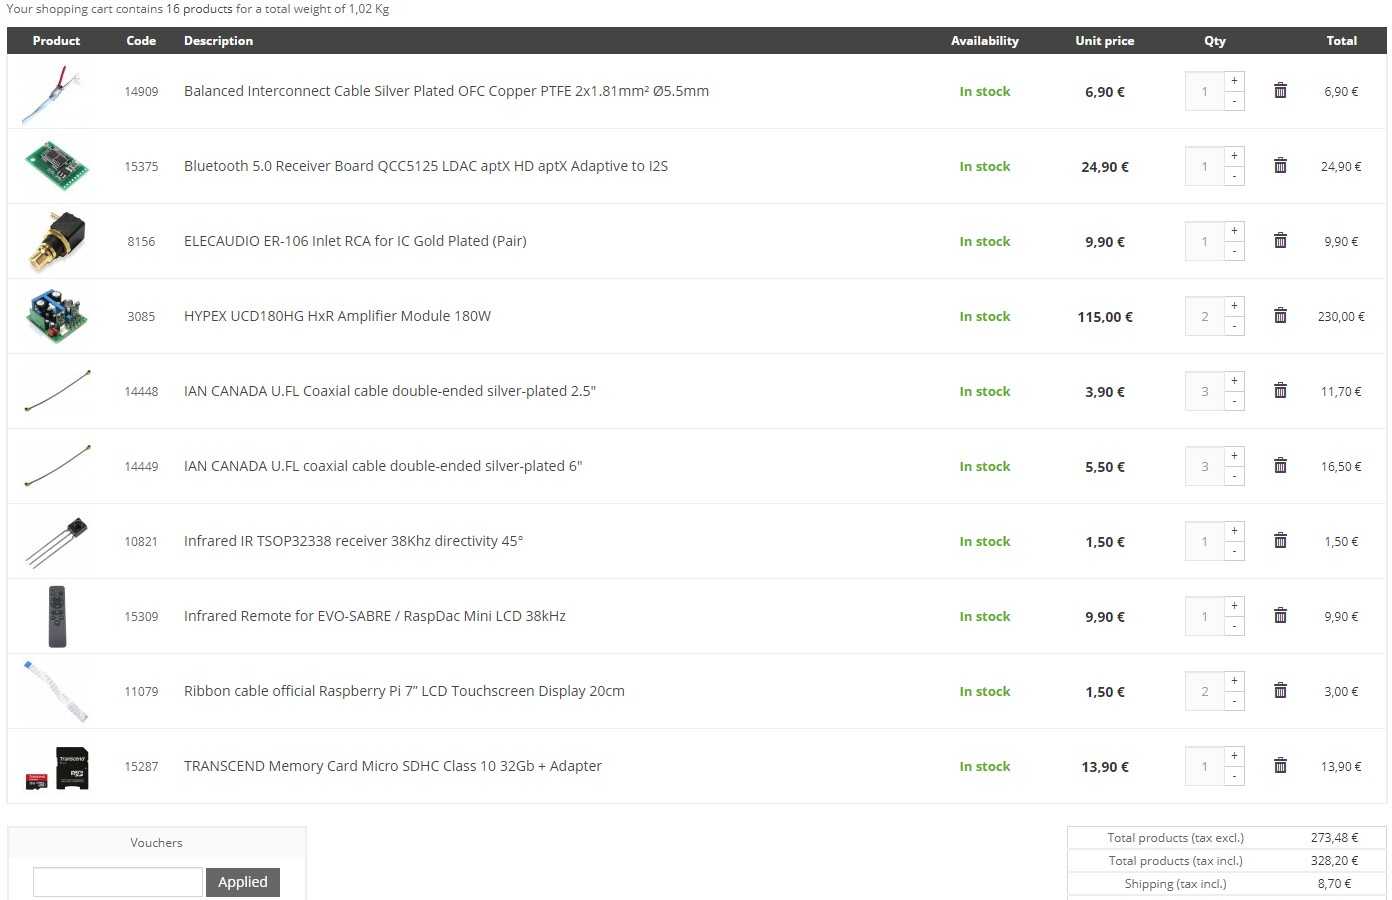The image size is (1392, 900).
Task: Click the Description column header
Action: click(x=218, y=41)
